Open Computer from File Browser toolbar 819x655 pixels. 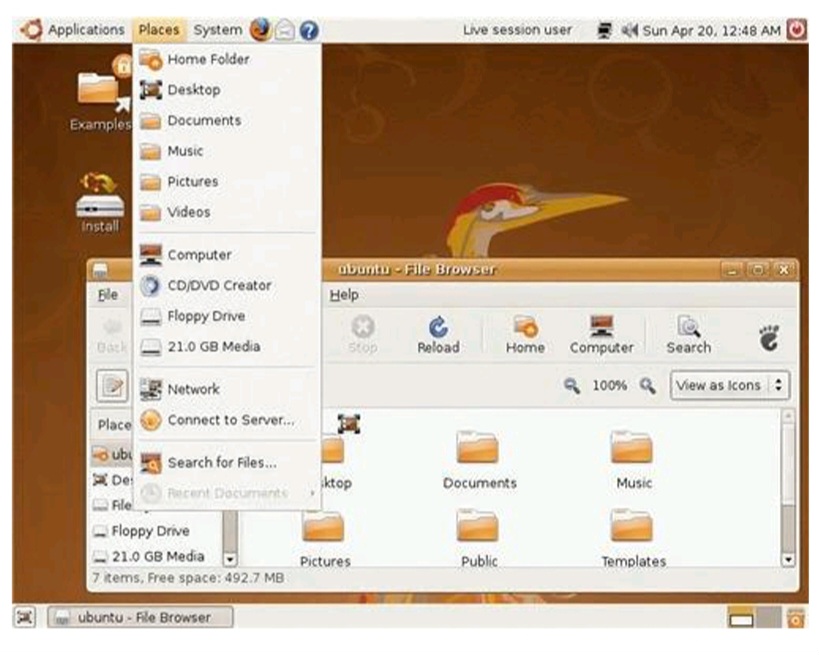coord(602,334)
